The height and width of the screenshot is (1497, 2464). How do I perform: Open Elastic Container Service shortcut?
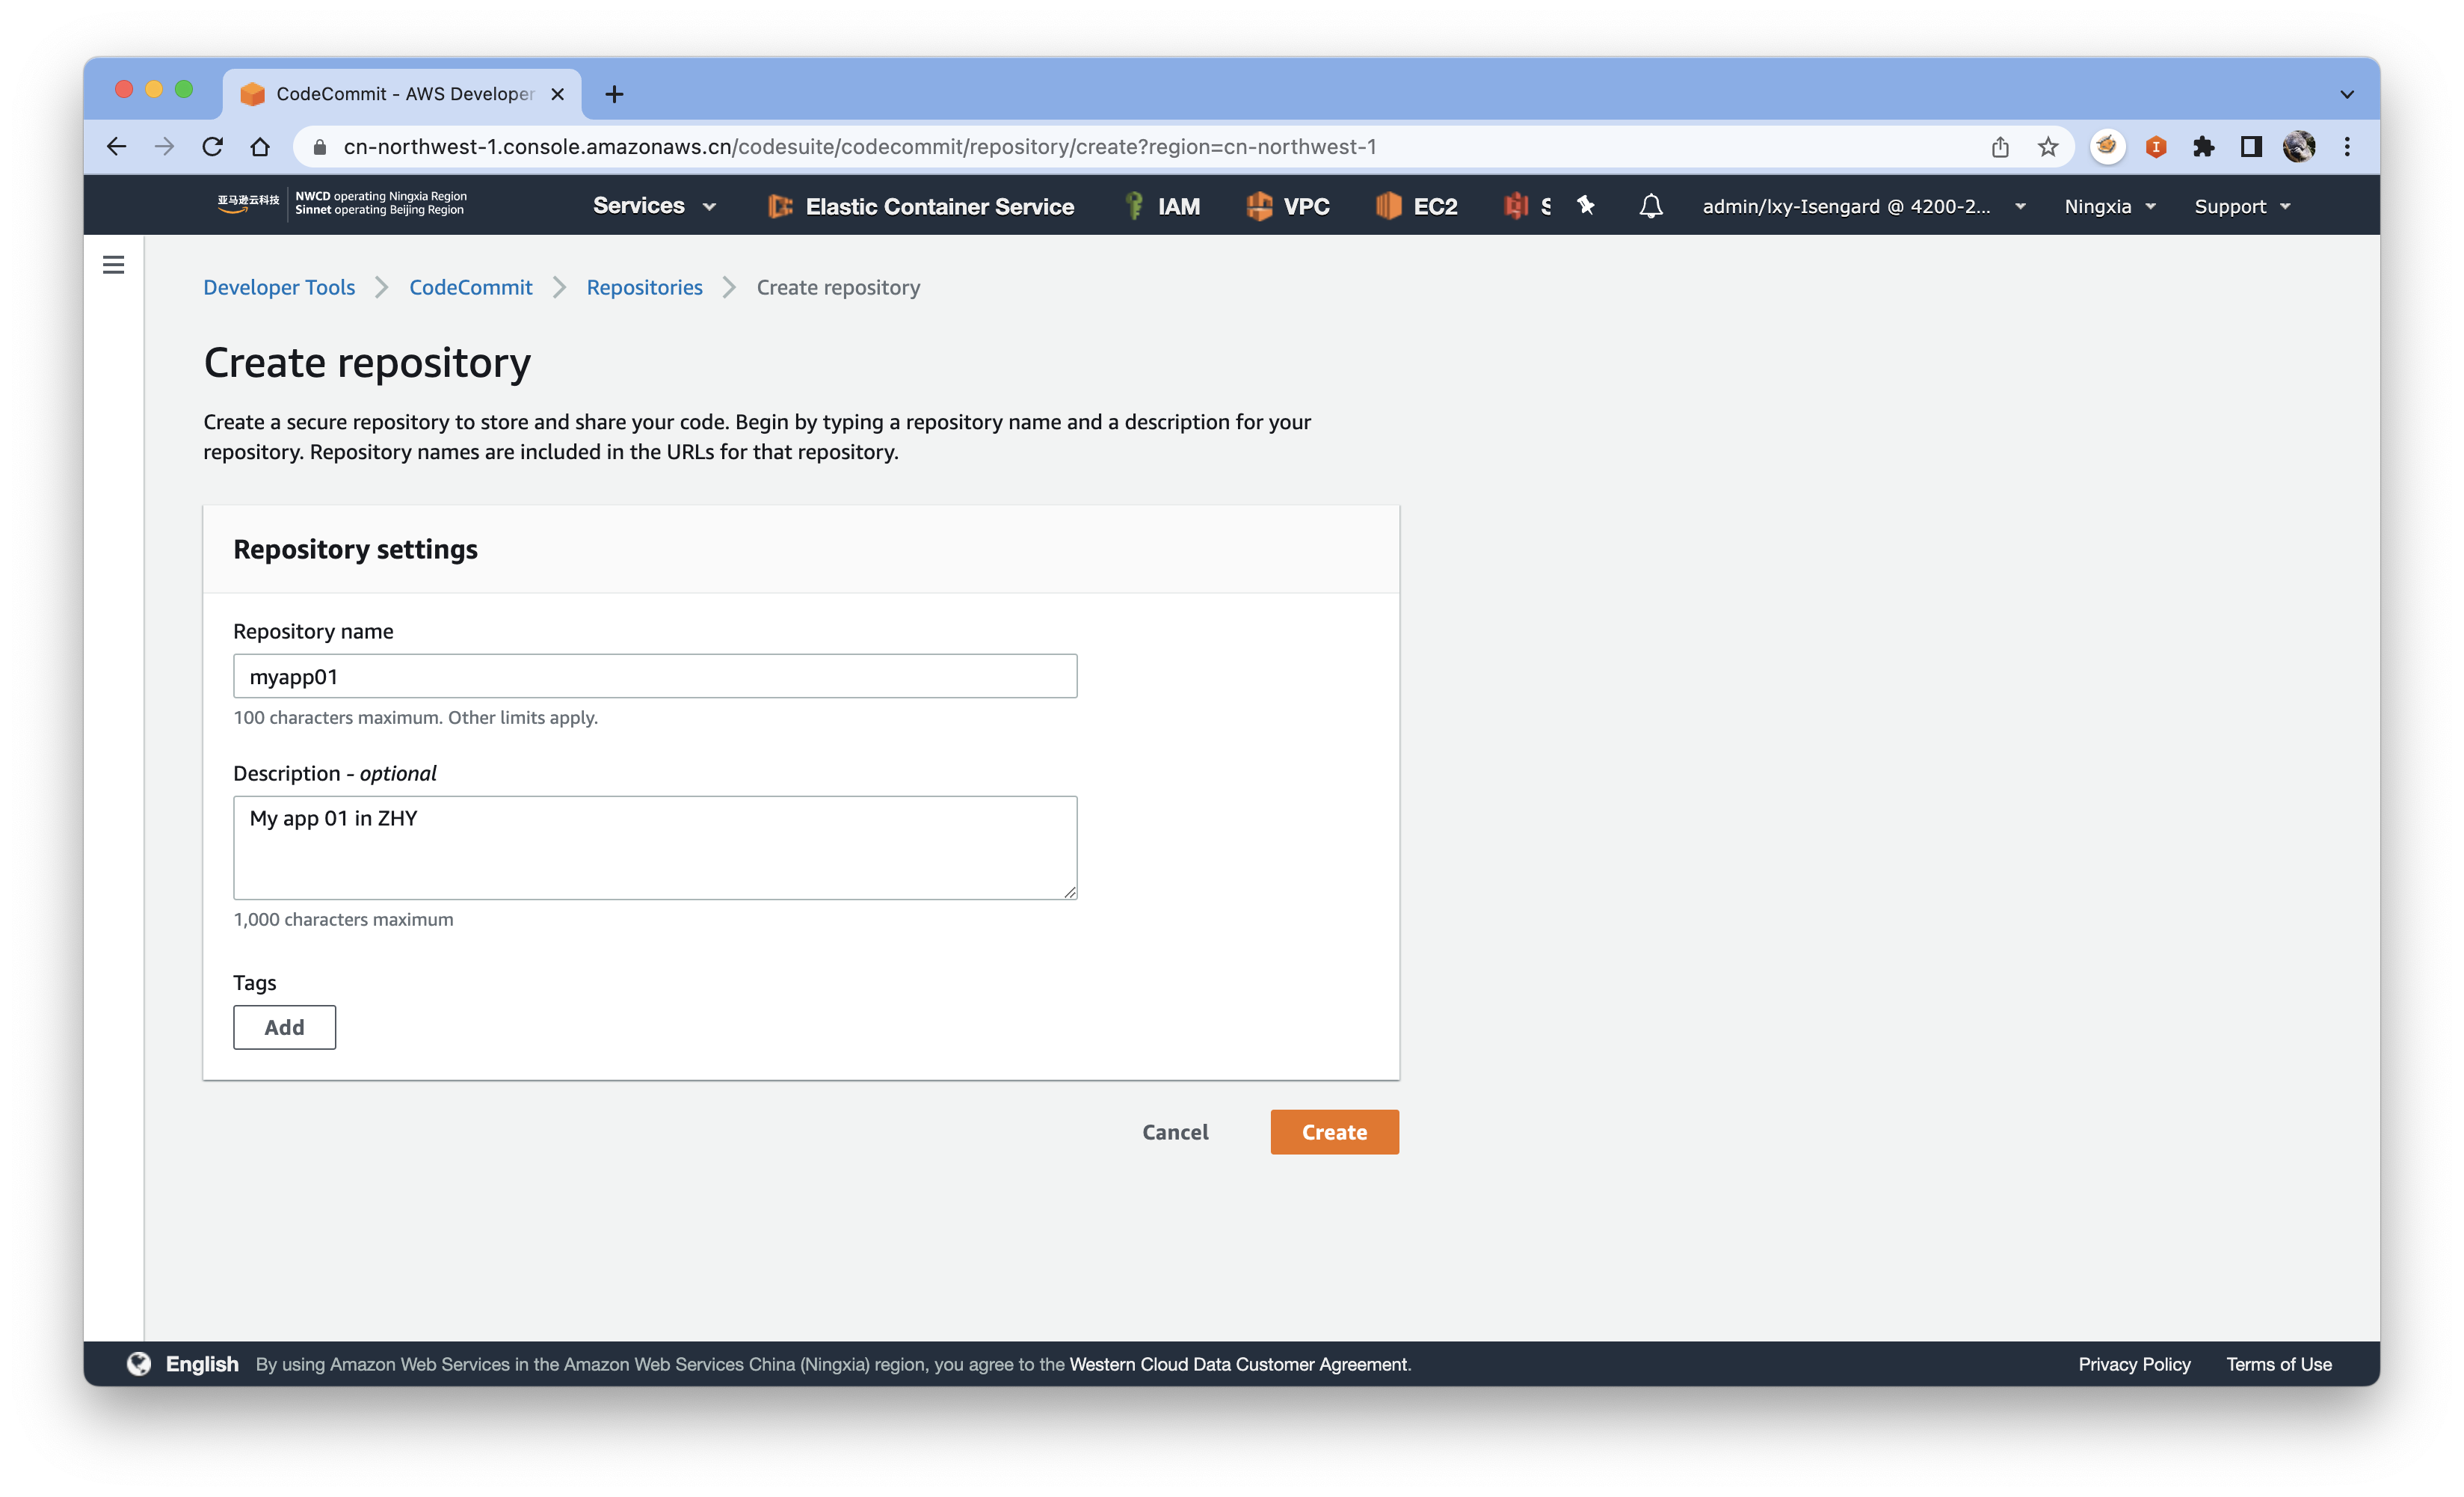(x=921, y=206)
